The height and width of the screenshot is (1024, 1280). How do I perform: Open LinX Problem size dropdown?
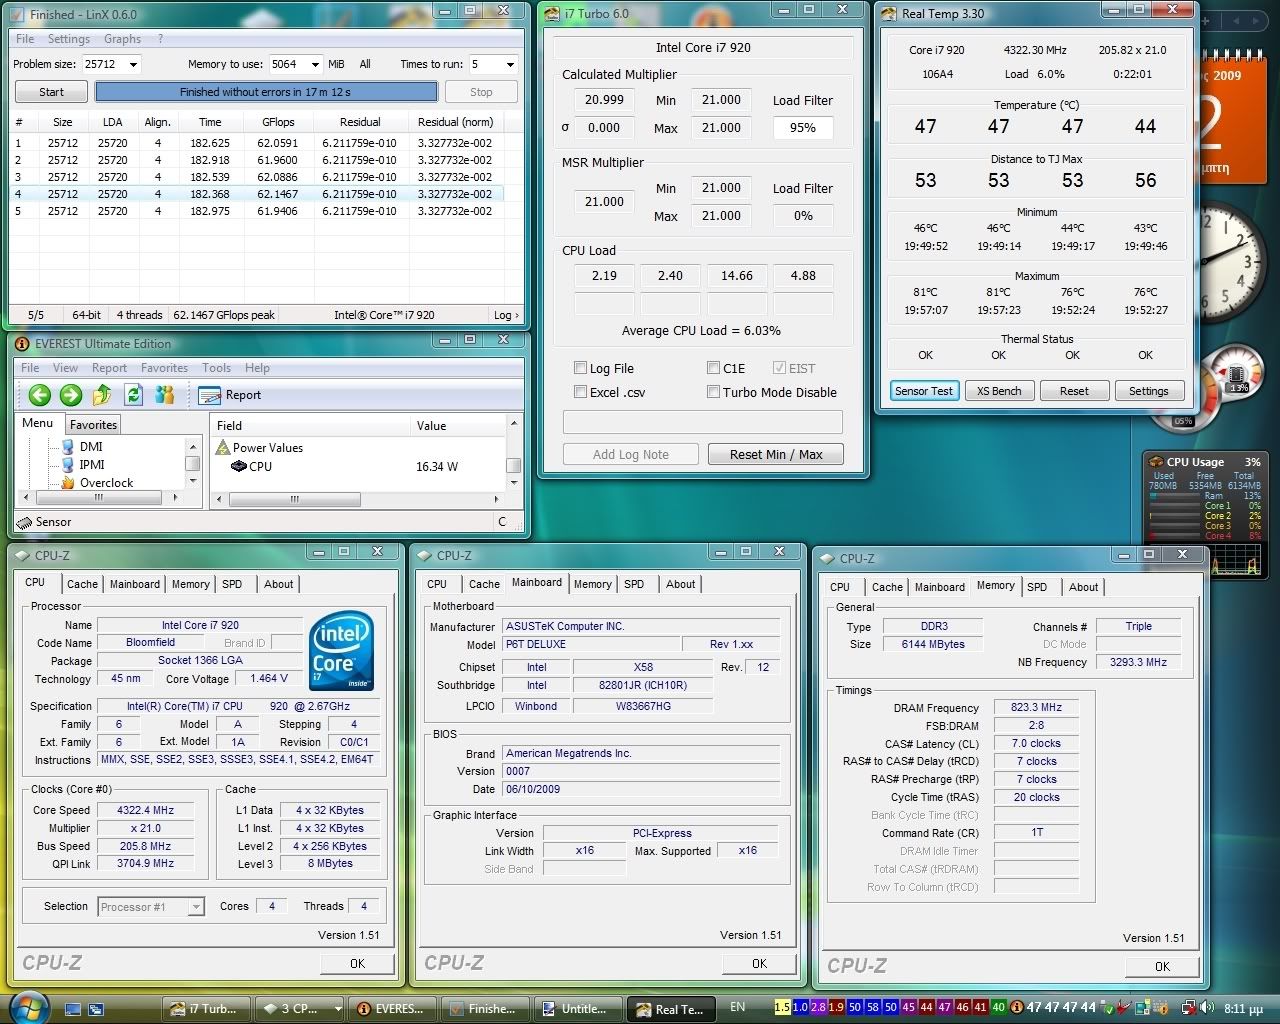pyautogui.click(x=133, y=64)
